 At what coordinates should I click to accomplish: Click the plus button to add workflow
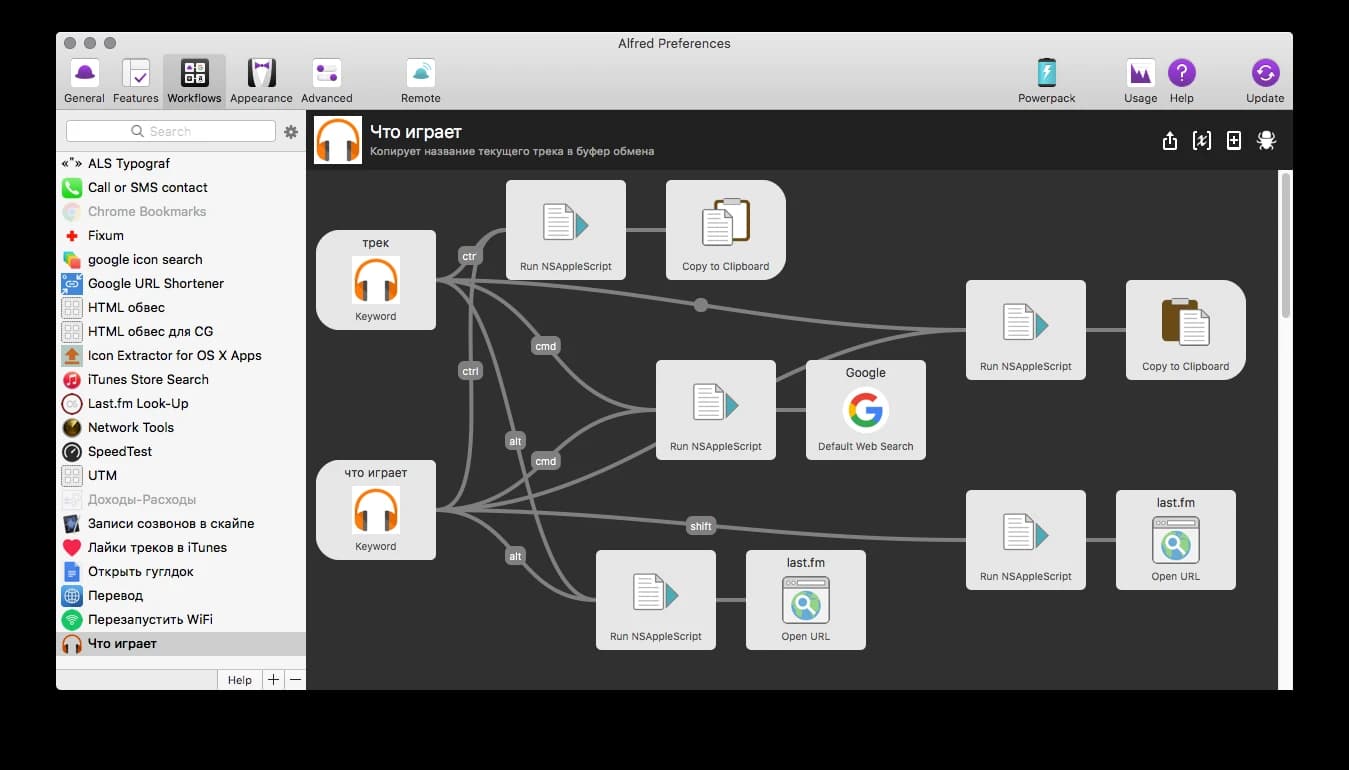coord(273,680)
